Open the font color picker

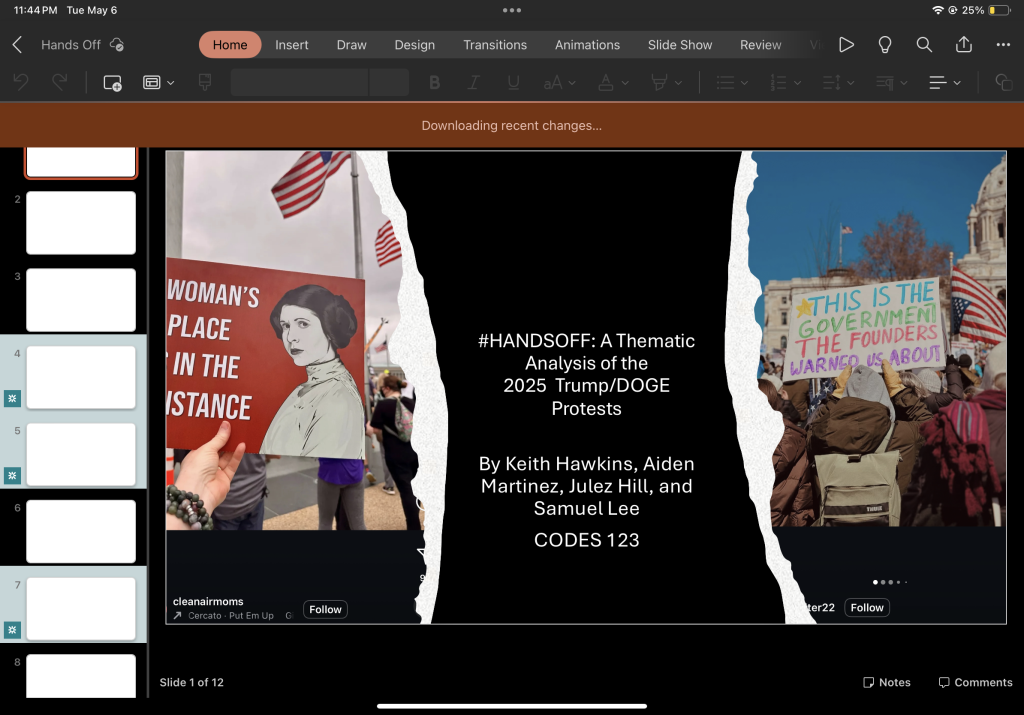[x=613, y=82]
